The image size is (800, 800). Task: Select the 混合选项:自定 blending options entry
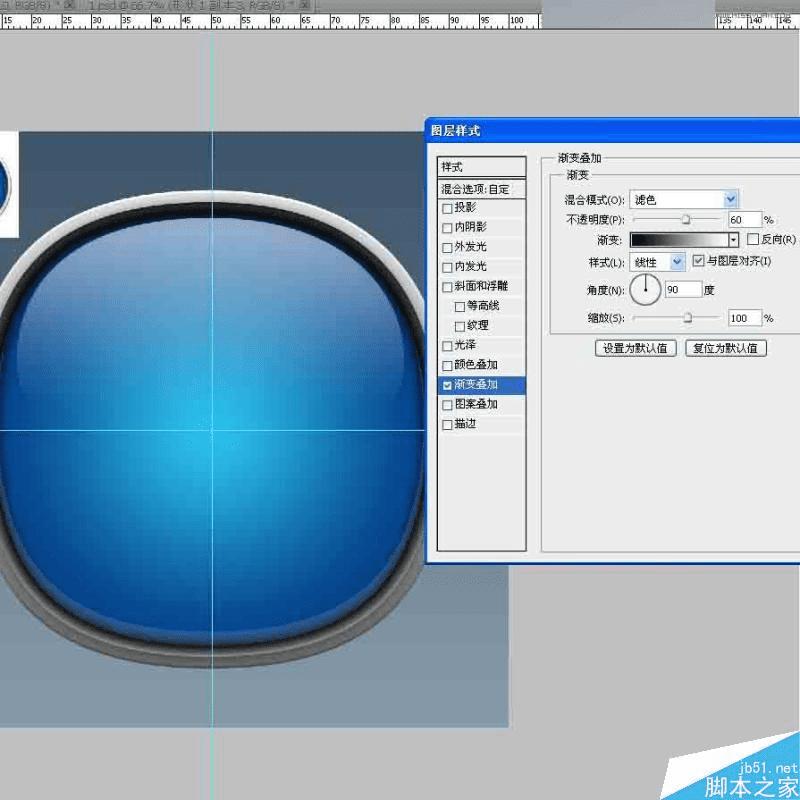click(478, 188)
